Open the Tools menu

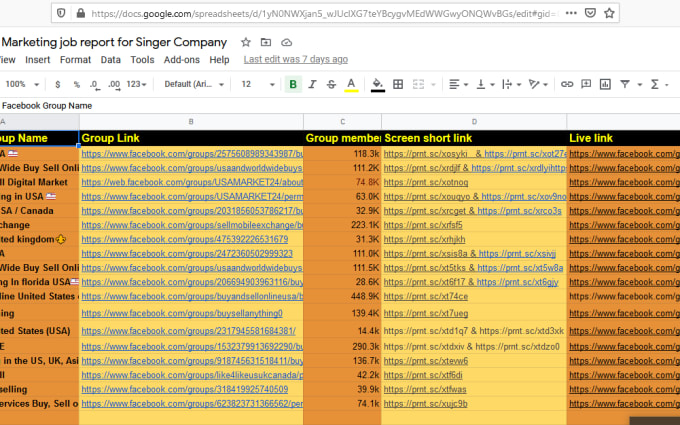click(142, 60)
